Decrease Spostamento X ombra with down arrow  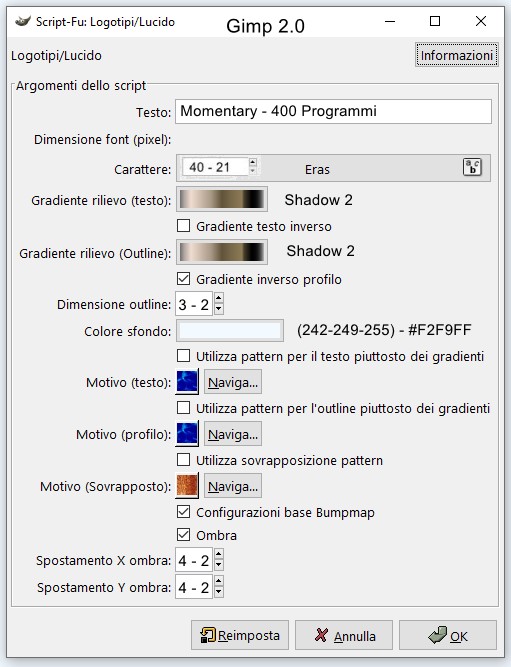point(219,565)
